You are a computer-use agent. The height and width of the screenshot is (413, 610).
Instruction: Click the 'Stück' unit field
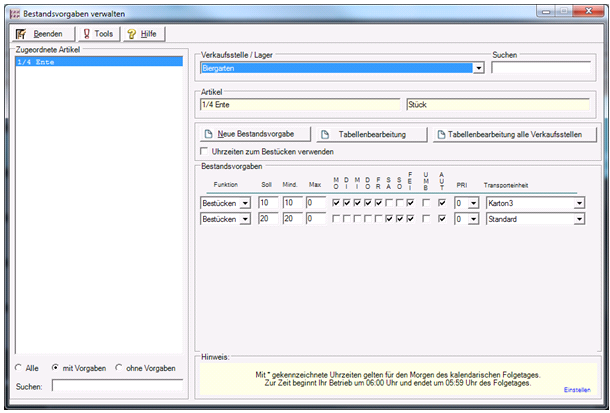point(498,105)
